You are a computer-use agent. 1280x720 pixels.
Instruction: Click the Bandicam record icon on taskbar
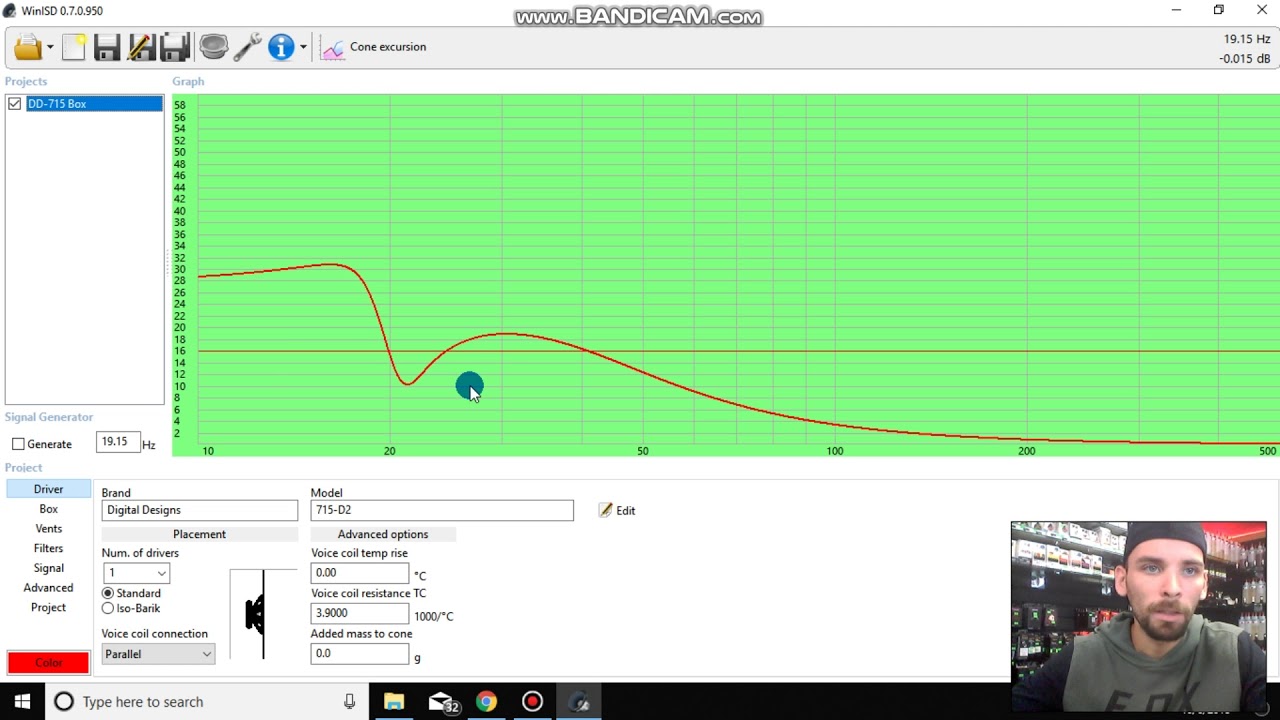(532, 702)
